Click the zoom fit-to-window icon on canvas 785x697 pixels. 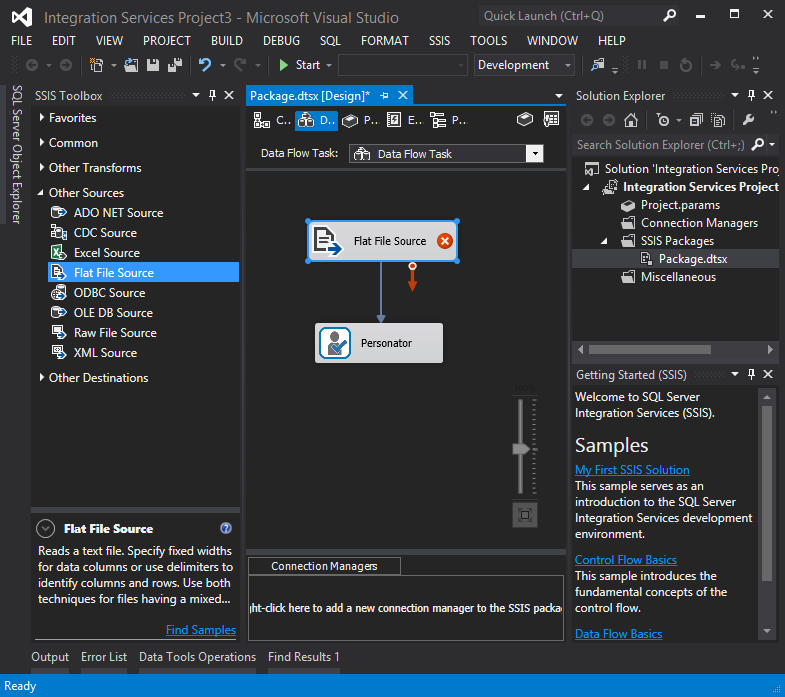[x=525, y=514]
